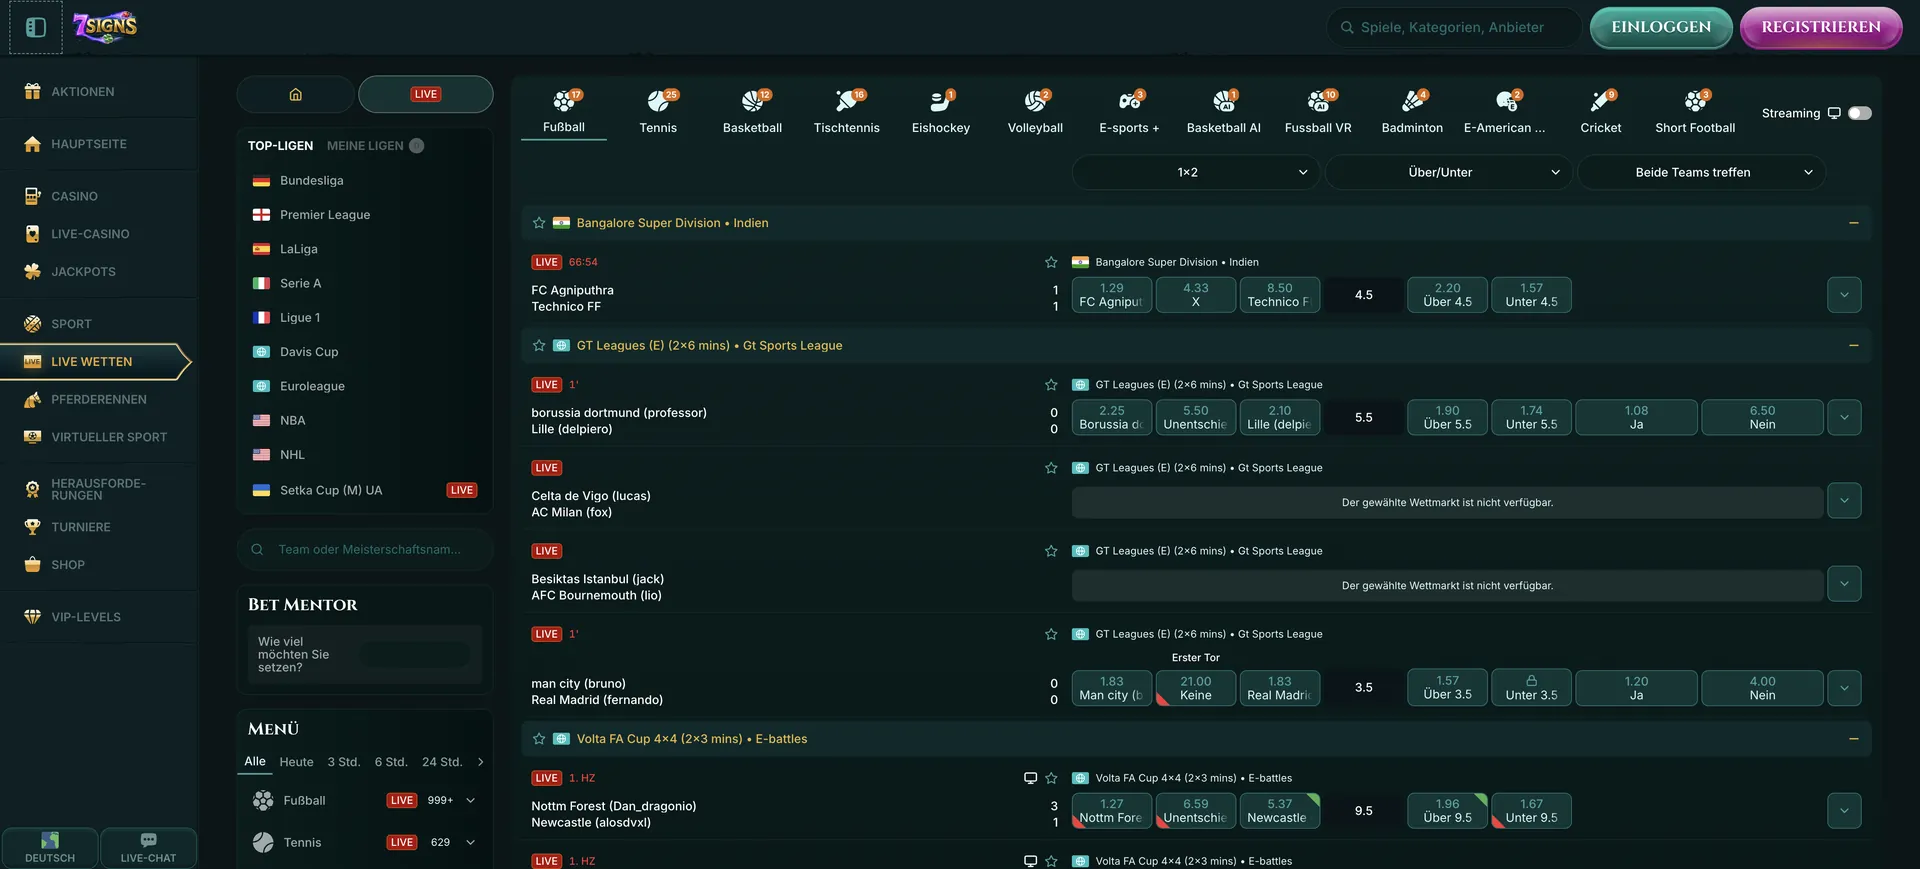Open the Premier League link

click(325, 215)
